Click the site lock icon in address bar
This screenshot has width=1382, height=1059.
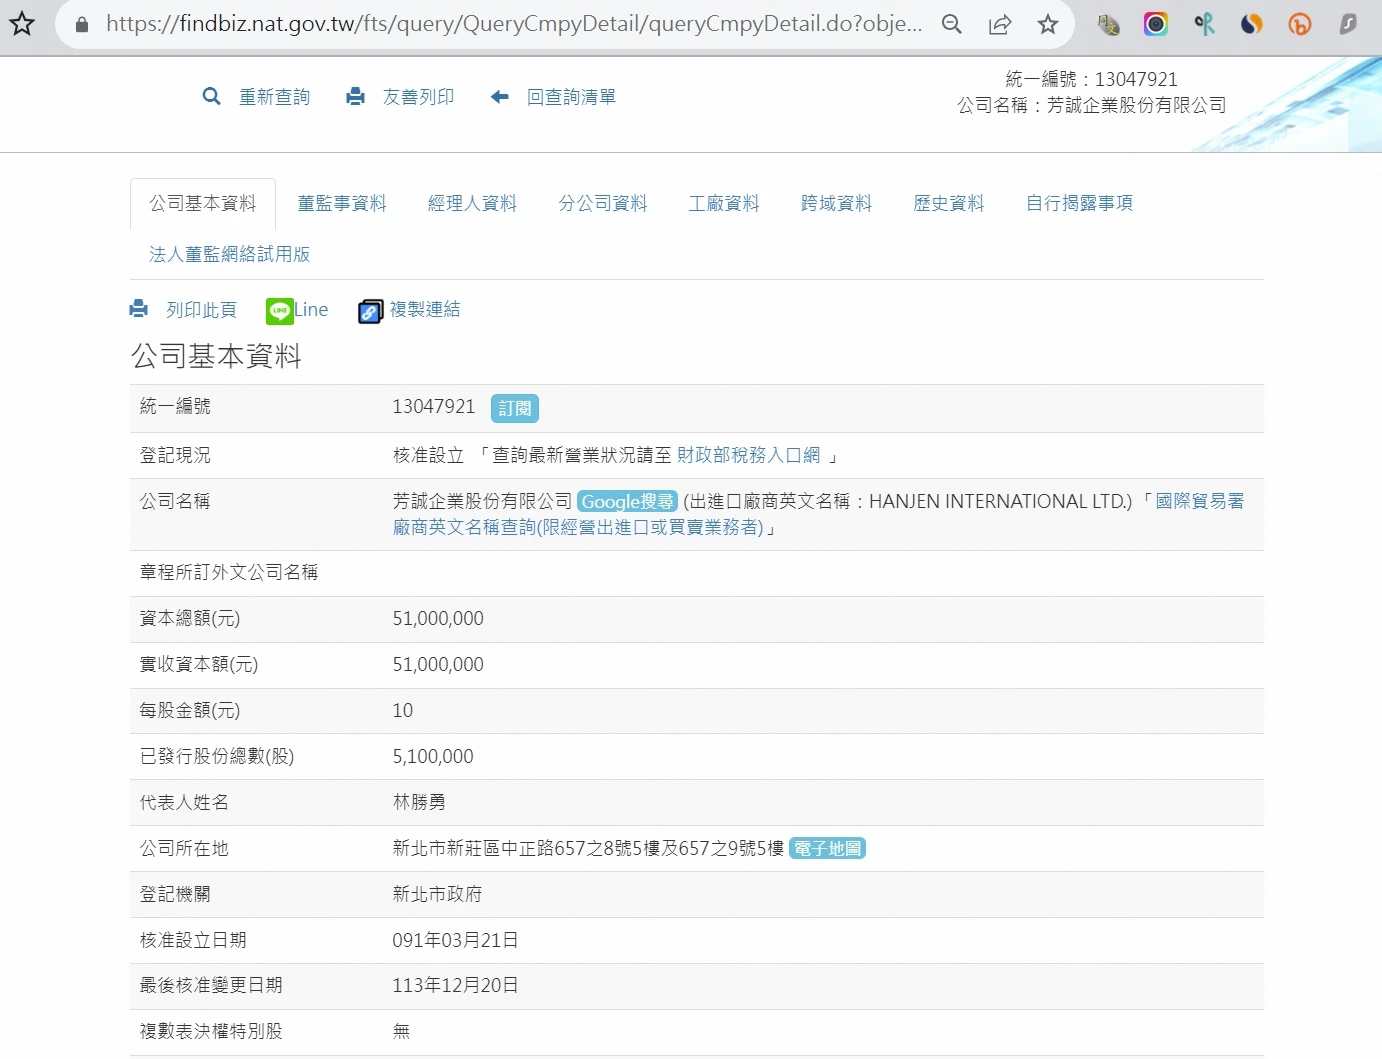[x=83, y=24]
